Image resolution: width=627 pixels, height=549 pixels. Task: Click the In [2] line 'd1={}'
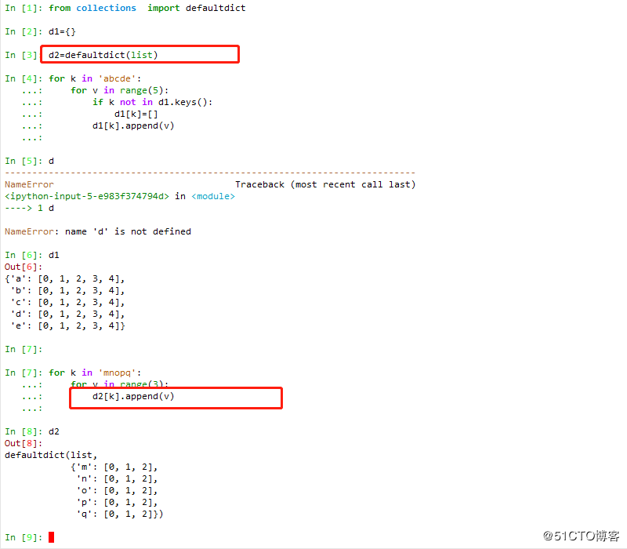(x=62, y=32)
